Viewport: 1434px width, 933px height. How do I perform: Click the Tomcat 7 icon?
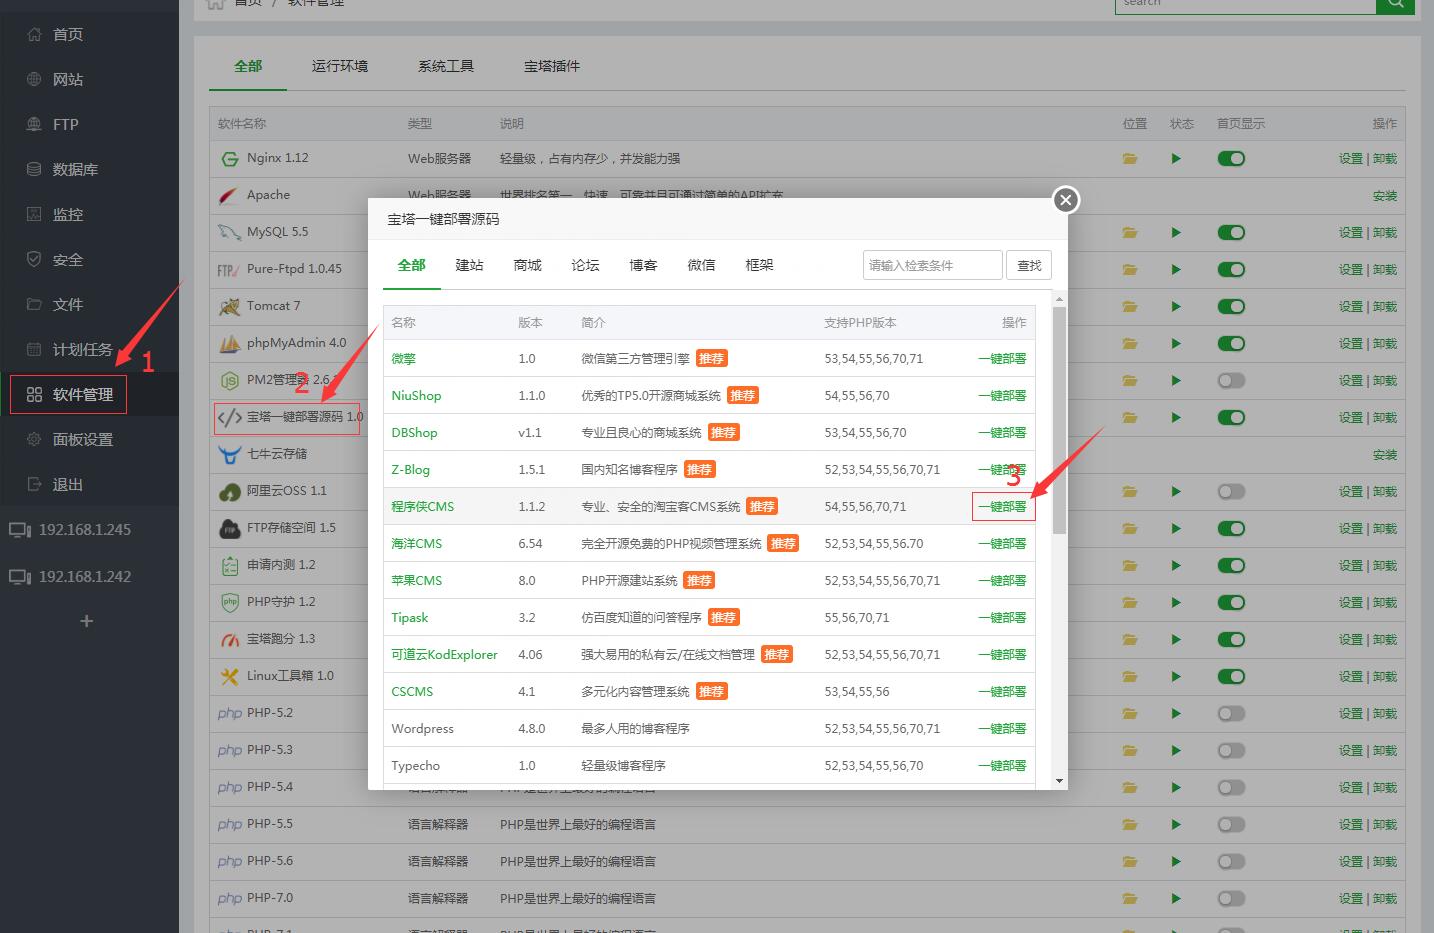(x=229, y=306)
